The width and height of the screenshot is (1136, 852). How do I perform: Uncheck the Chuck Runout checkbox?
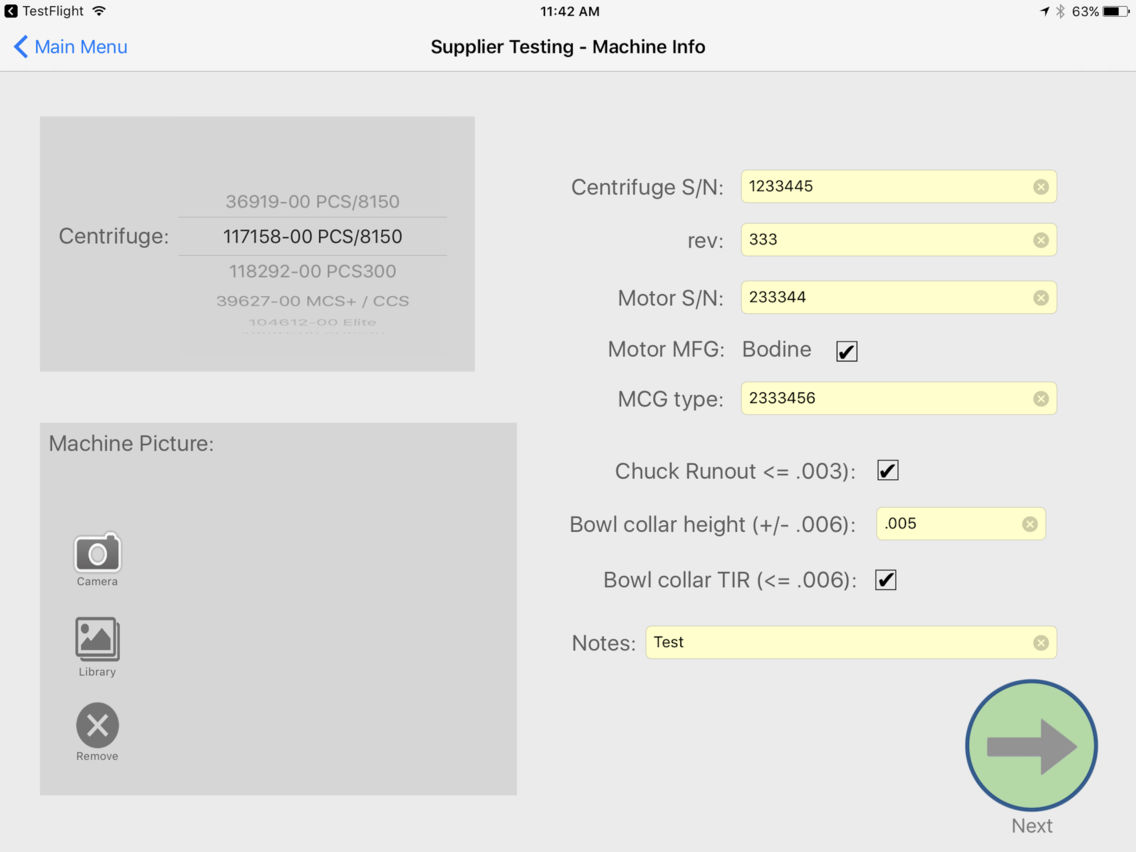point(887,470)
